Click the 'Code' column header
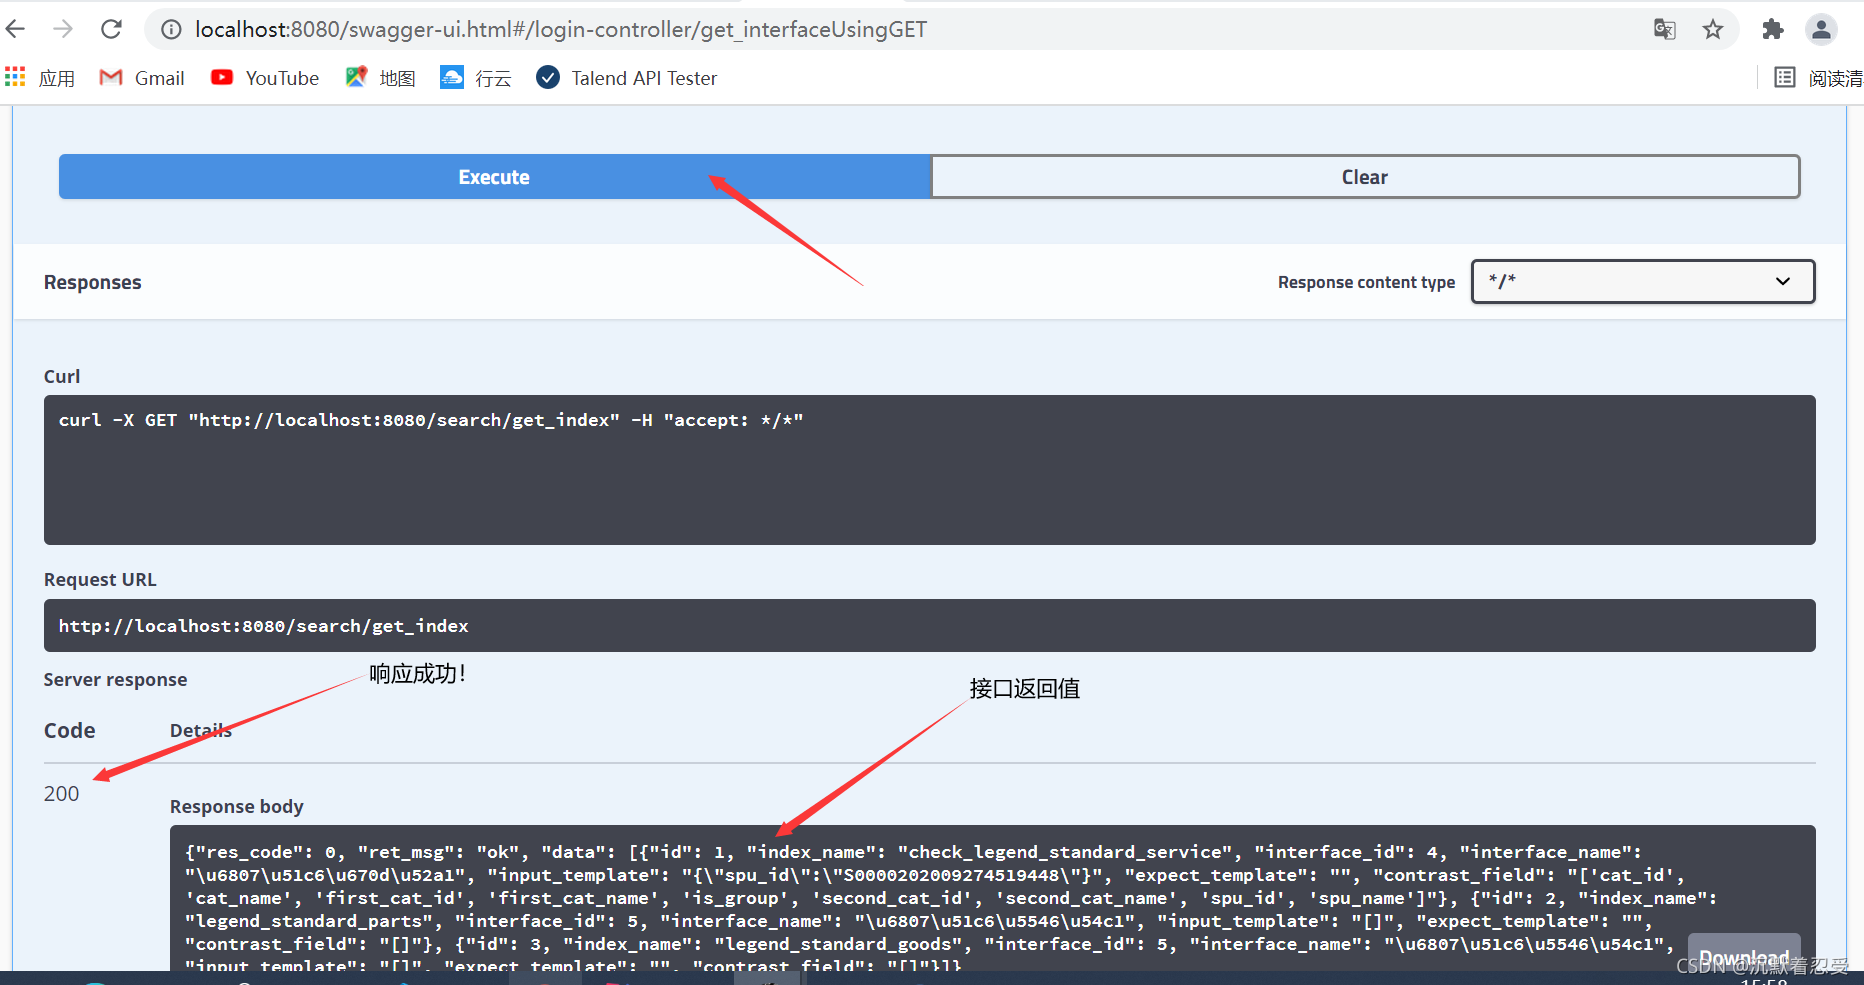 (x=70, y=731)
